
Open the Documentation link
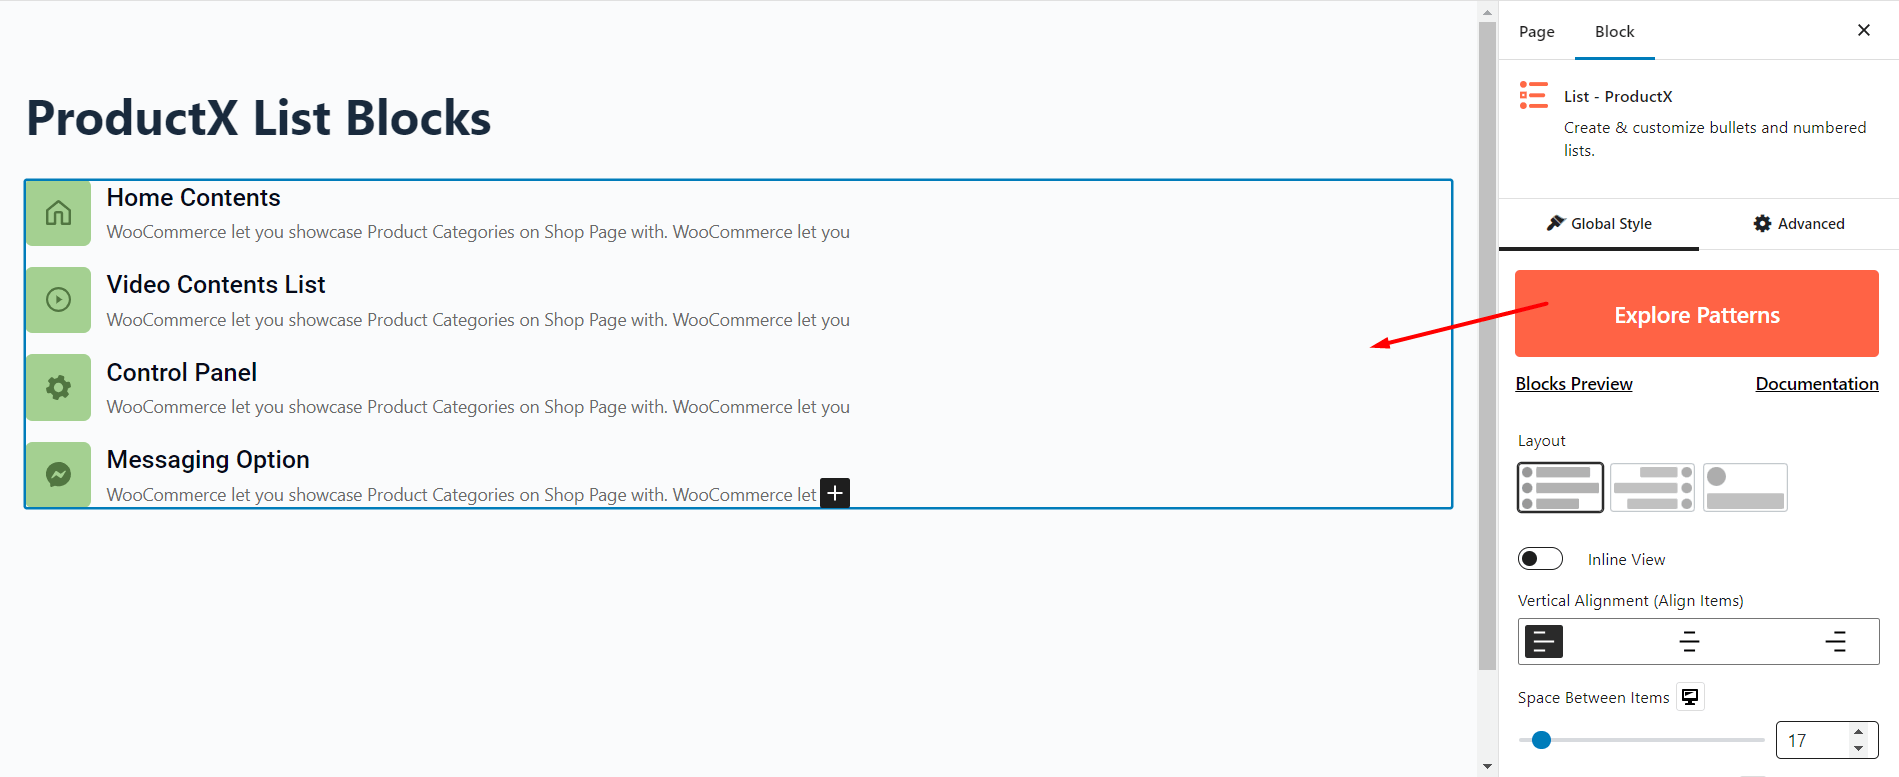click(x=1817, y=384)
